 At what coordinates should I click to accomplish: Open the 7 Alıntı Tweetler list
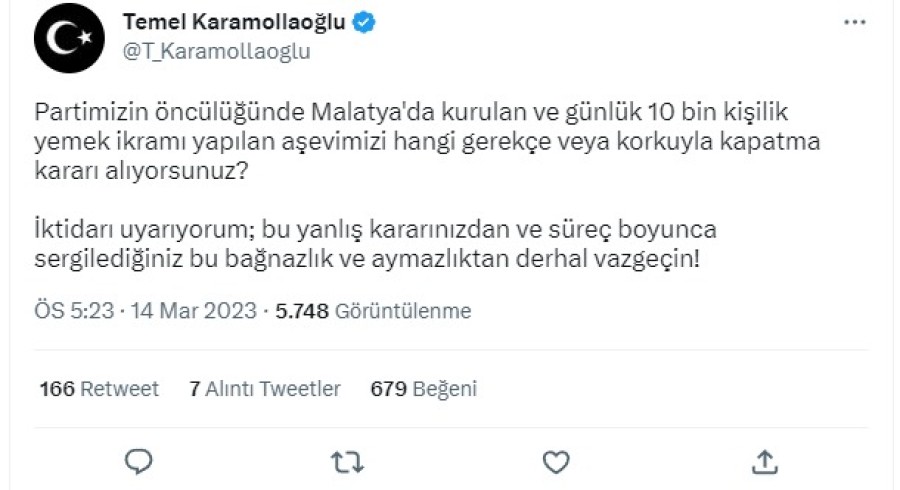265,389
